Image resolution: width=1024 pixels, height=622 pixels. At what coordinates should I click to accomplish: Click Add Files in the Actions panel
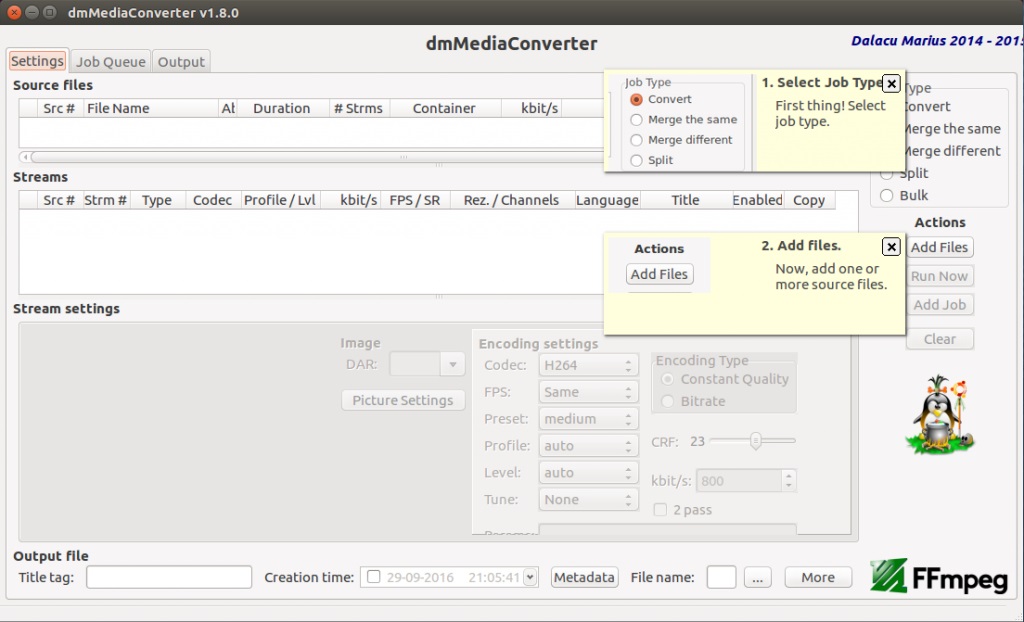pyautogui.click(x=939, y=247)
